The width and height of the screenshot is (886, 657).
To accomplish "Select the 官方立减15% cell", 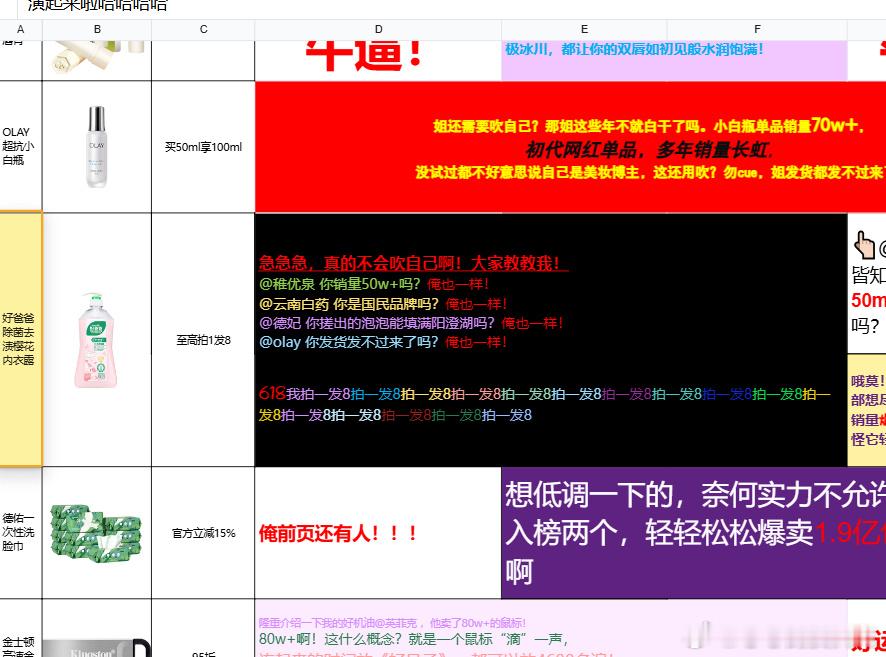I will [x=203, y=533].
